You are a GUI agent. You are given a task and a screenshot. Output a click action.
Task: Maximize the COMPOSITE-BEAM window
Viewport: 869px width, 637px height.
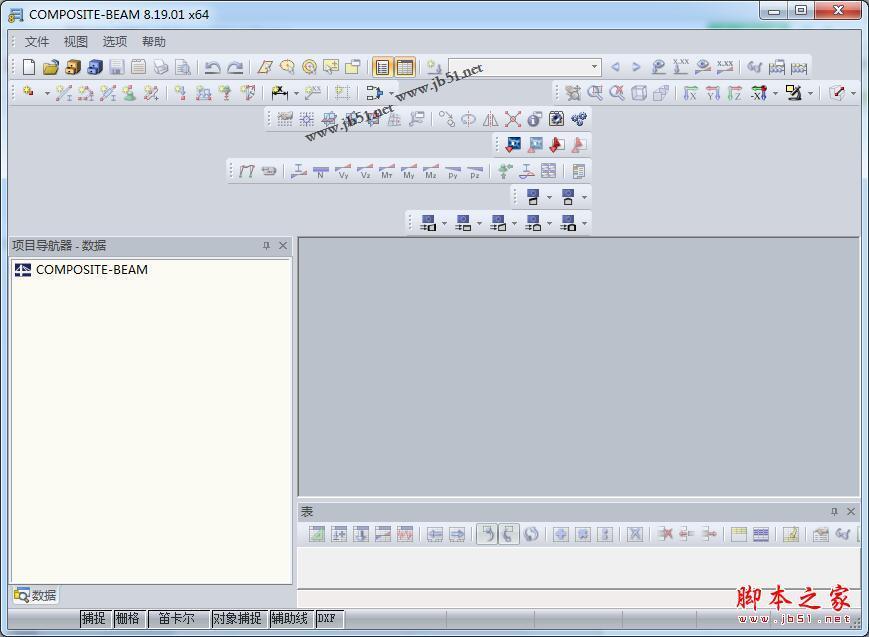tap(801, 11)
